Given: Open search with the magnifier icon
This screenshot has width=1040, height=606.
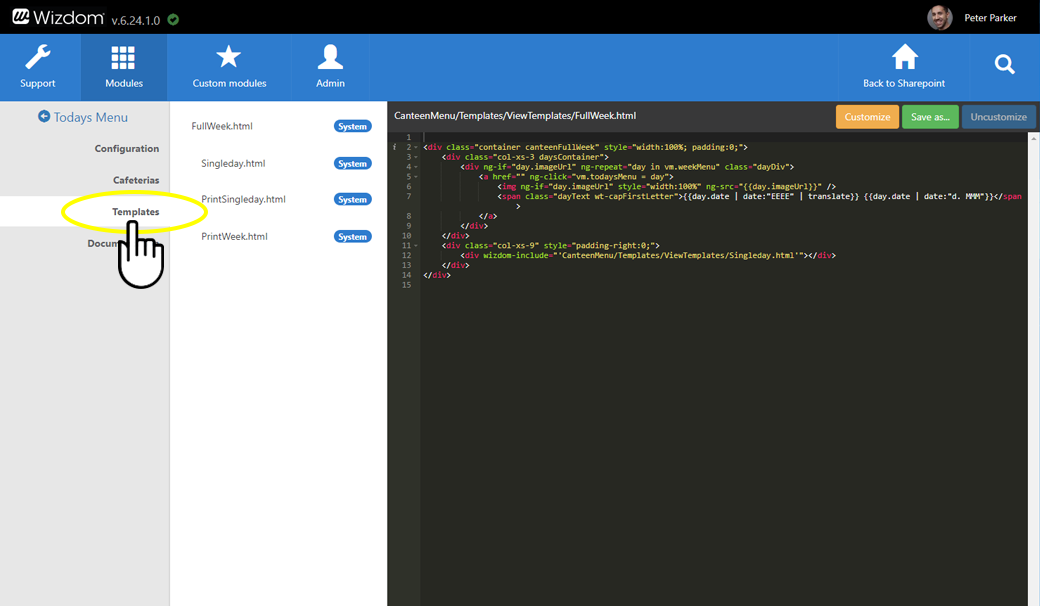Looking at the screenshot, I should click(x=1004, y=65).
